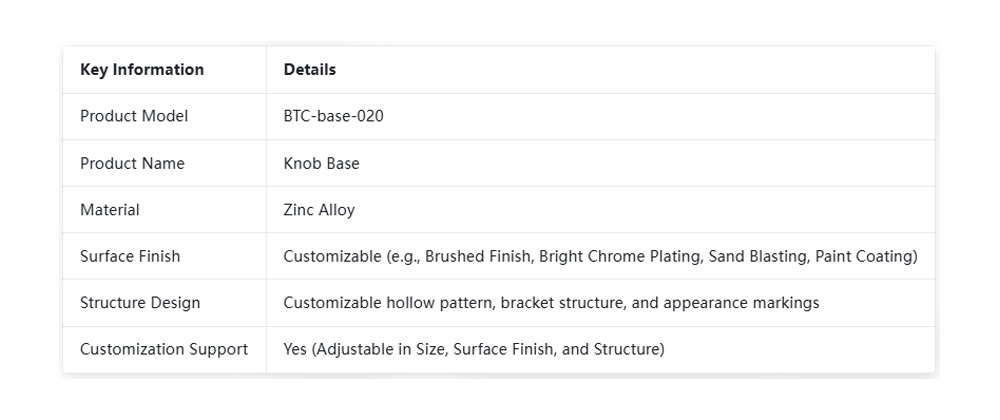Click the "Zinc Alloy" value text
The height and width of the screenshot is (420, 1000).
click(x=319, y=210)
